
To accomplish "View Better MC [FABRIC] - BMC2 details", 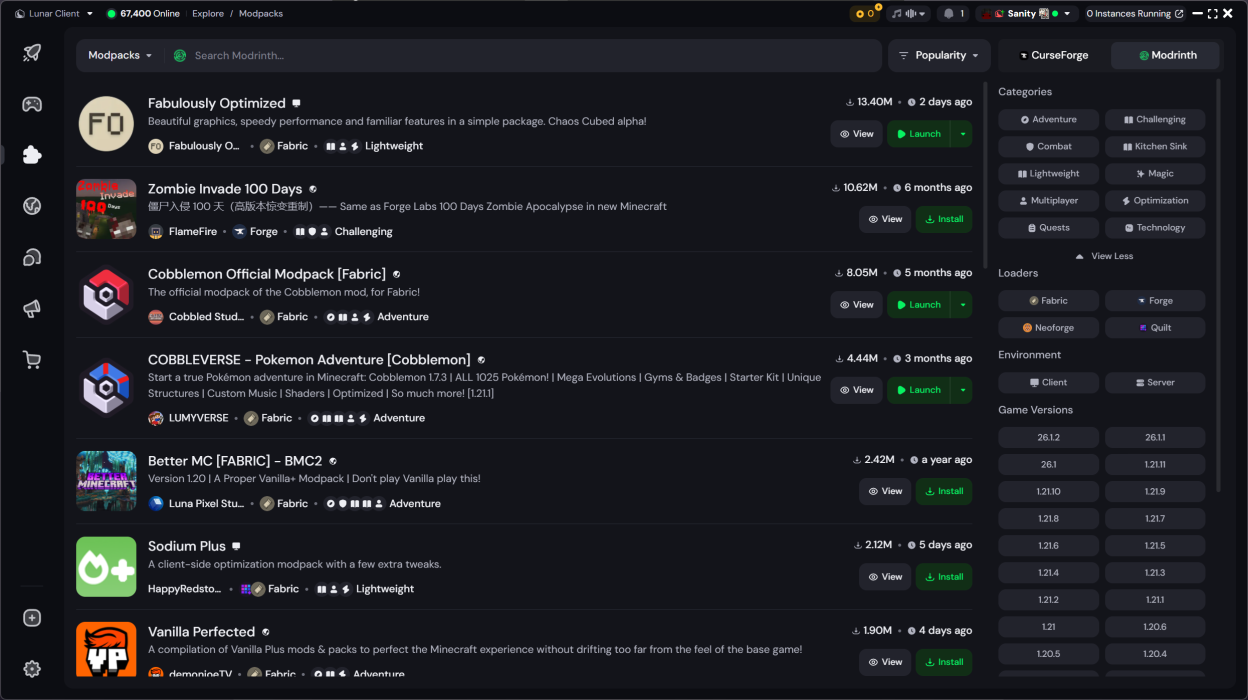I will tap(886, 491).
